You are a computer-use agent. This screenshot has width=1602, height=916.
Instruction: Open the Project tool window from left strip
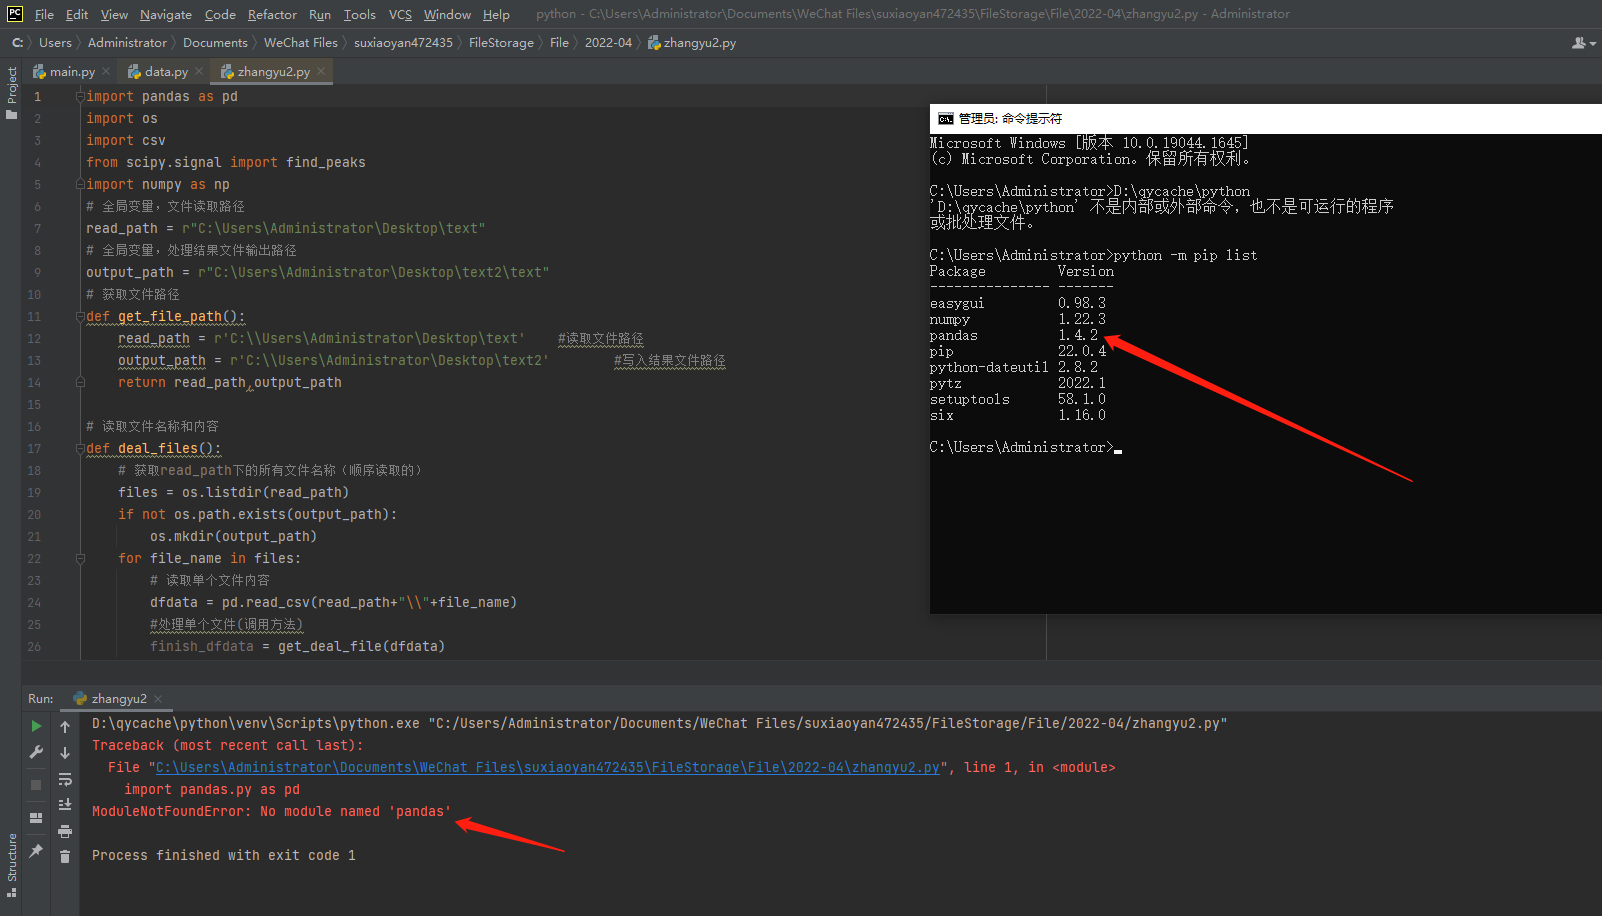point(11,93)
